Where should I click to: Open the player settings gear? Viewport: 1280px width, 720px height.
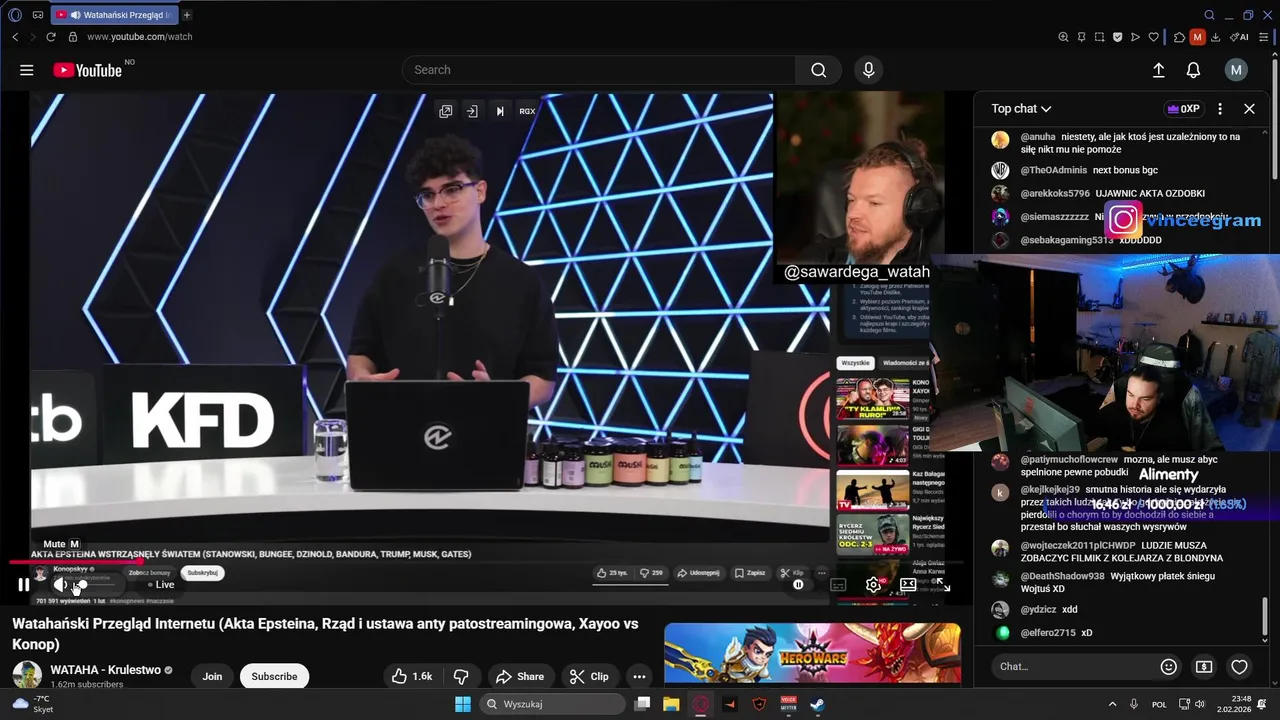coord(873,585)
